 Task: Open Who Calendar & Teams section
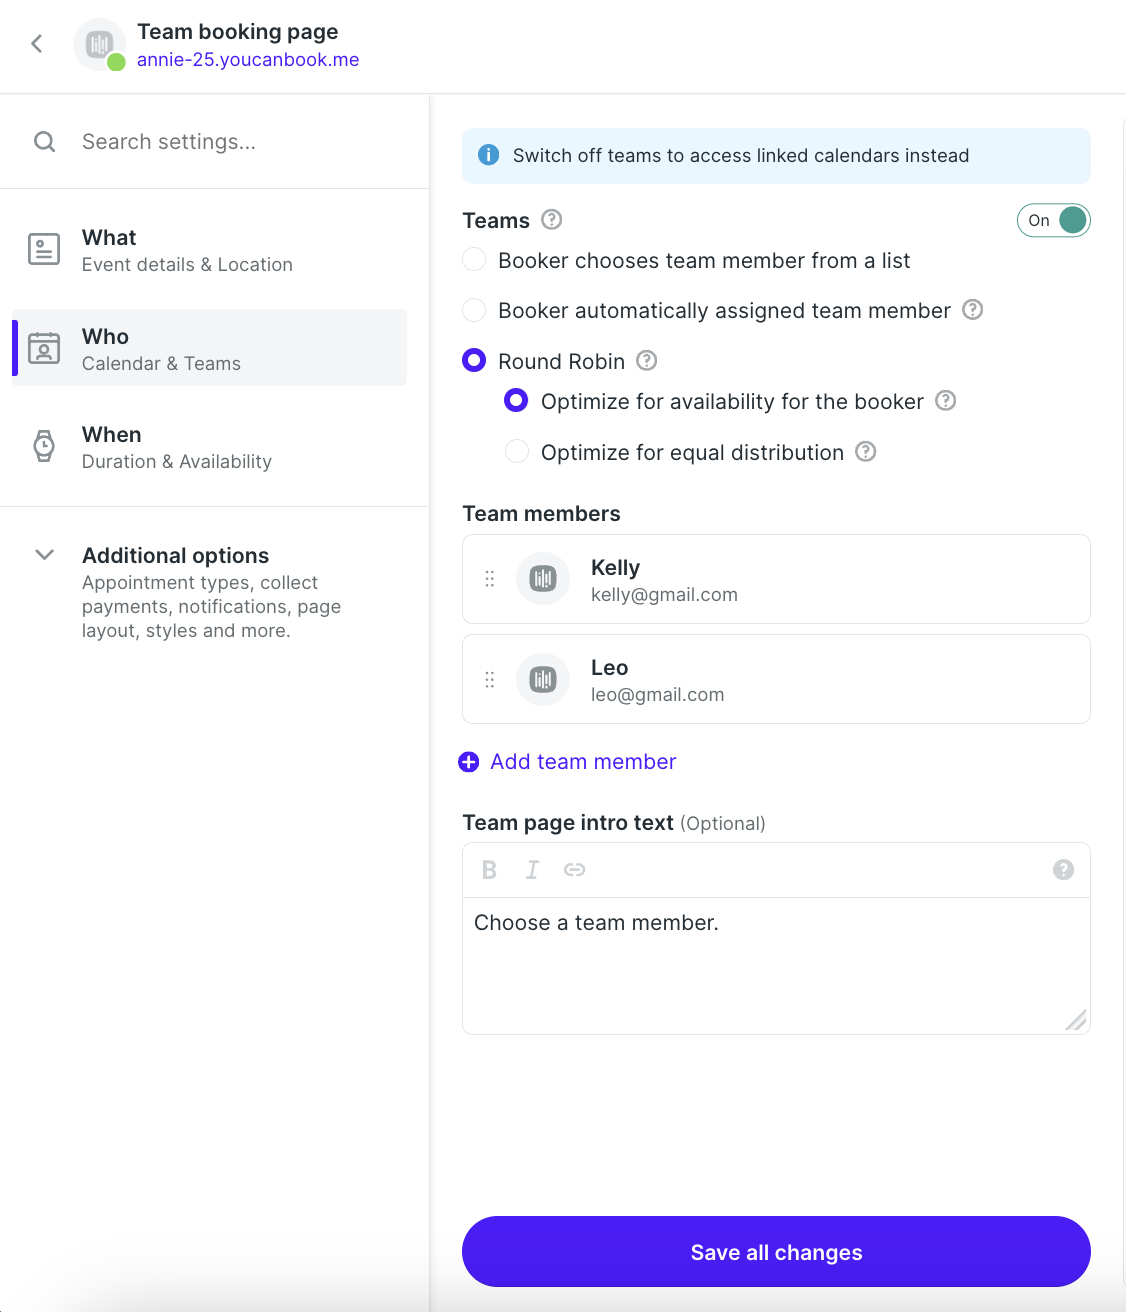coord(210,348)
